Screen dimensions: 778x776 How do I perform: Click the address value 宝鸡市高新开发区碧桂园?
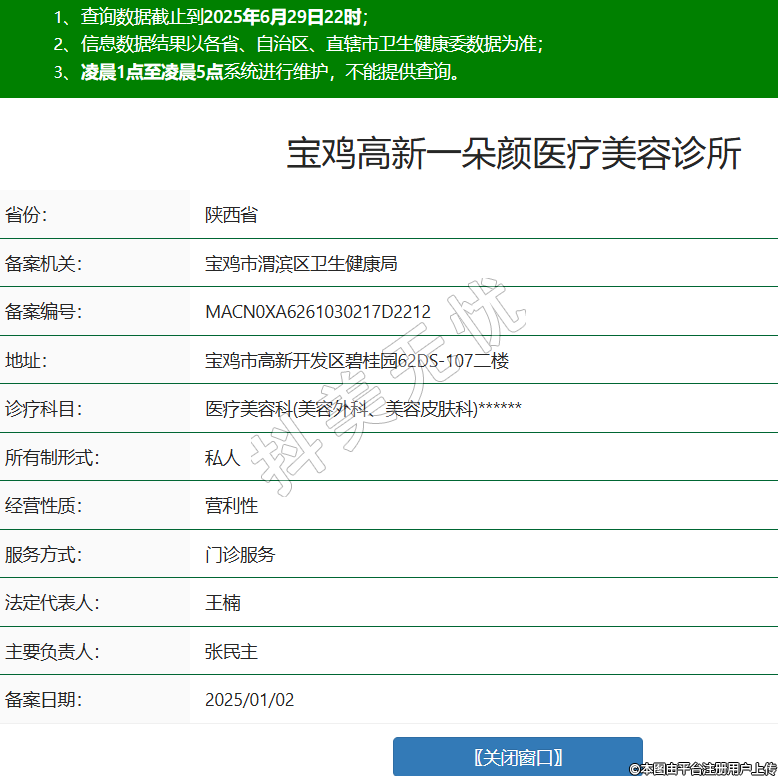point(357,361)
